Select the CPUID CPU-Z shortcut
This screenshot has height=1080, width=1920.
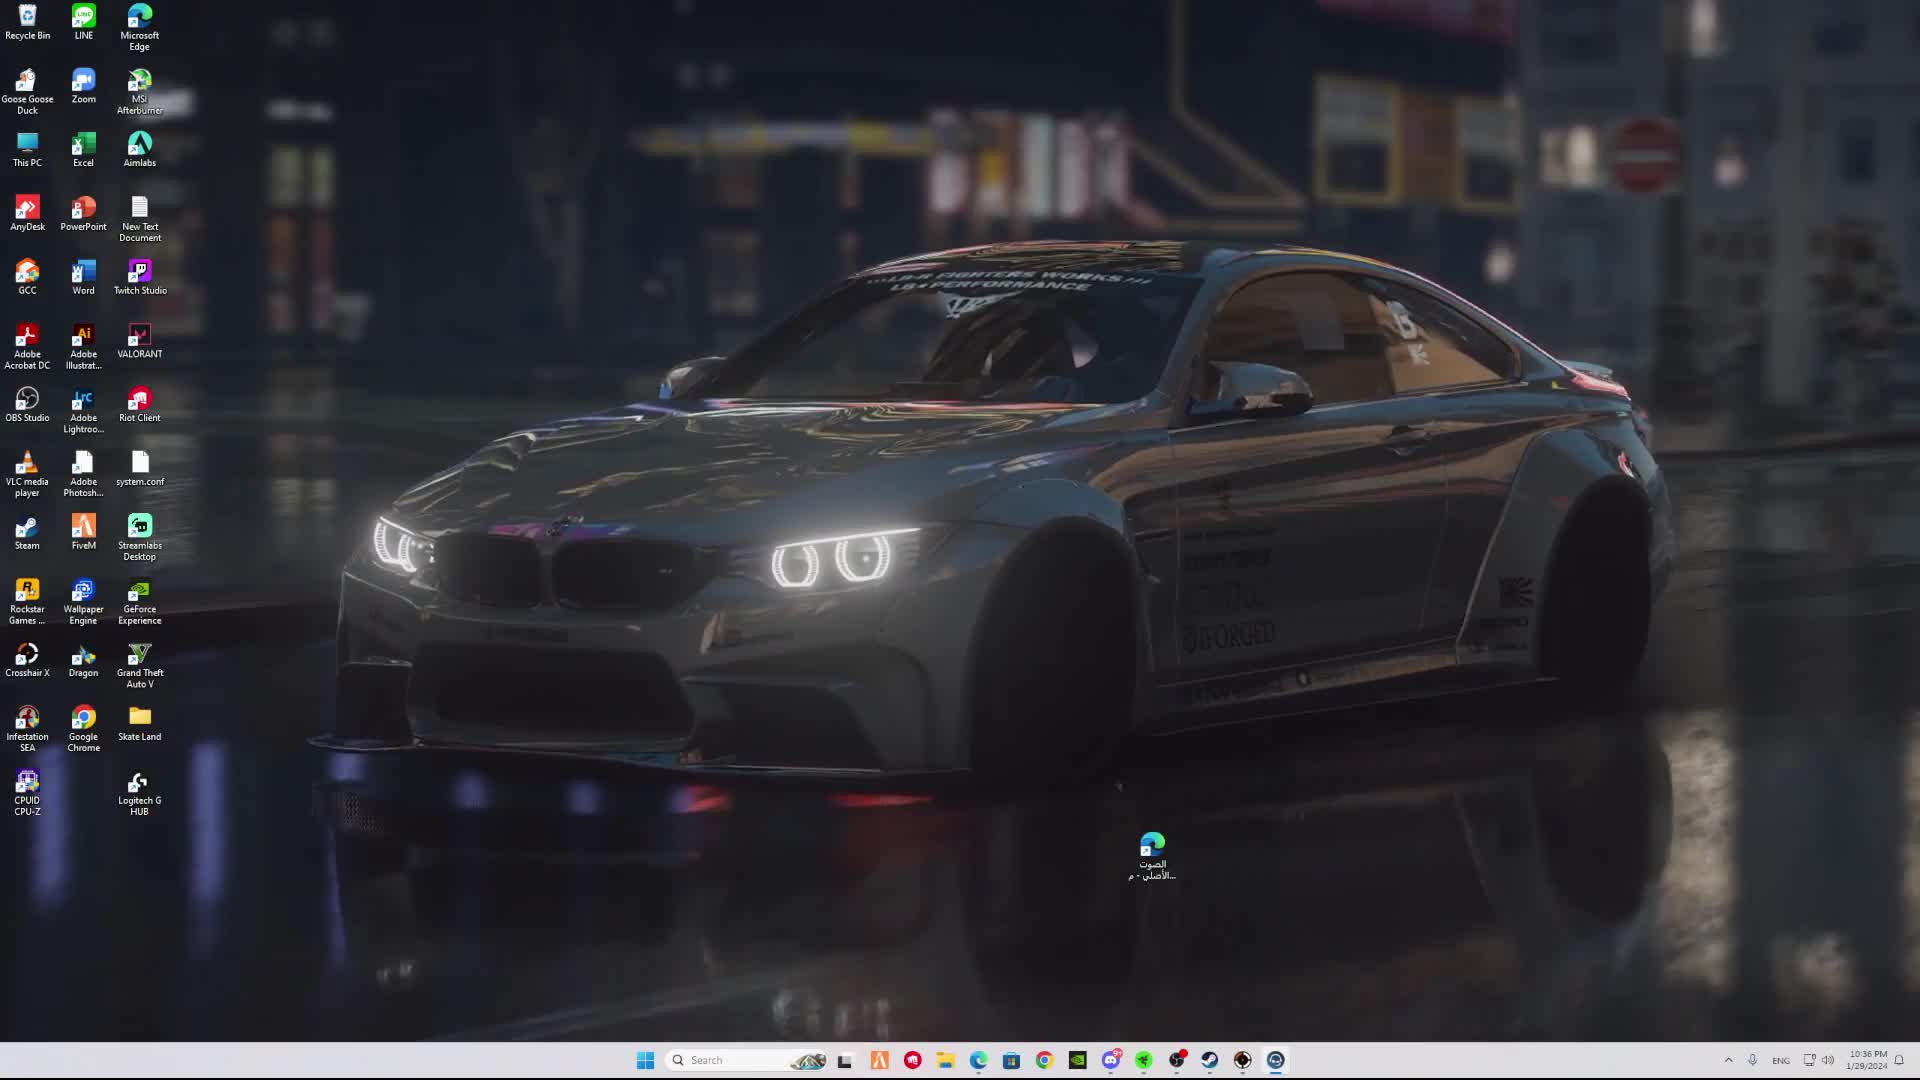point(27,794)
